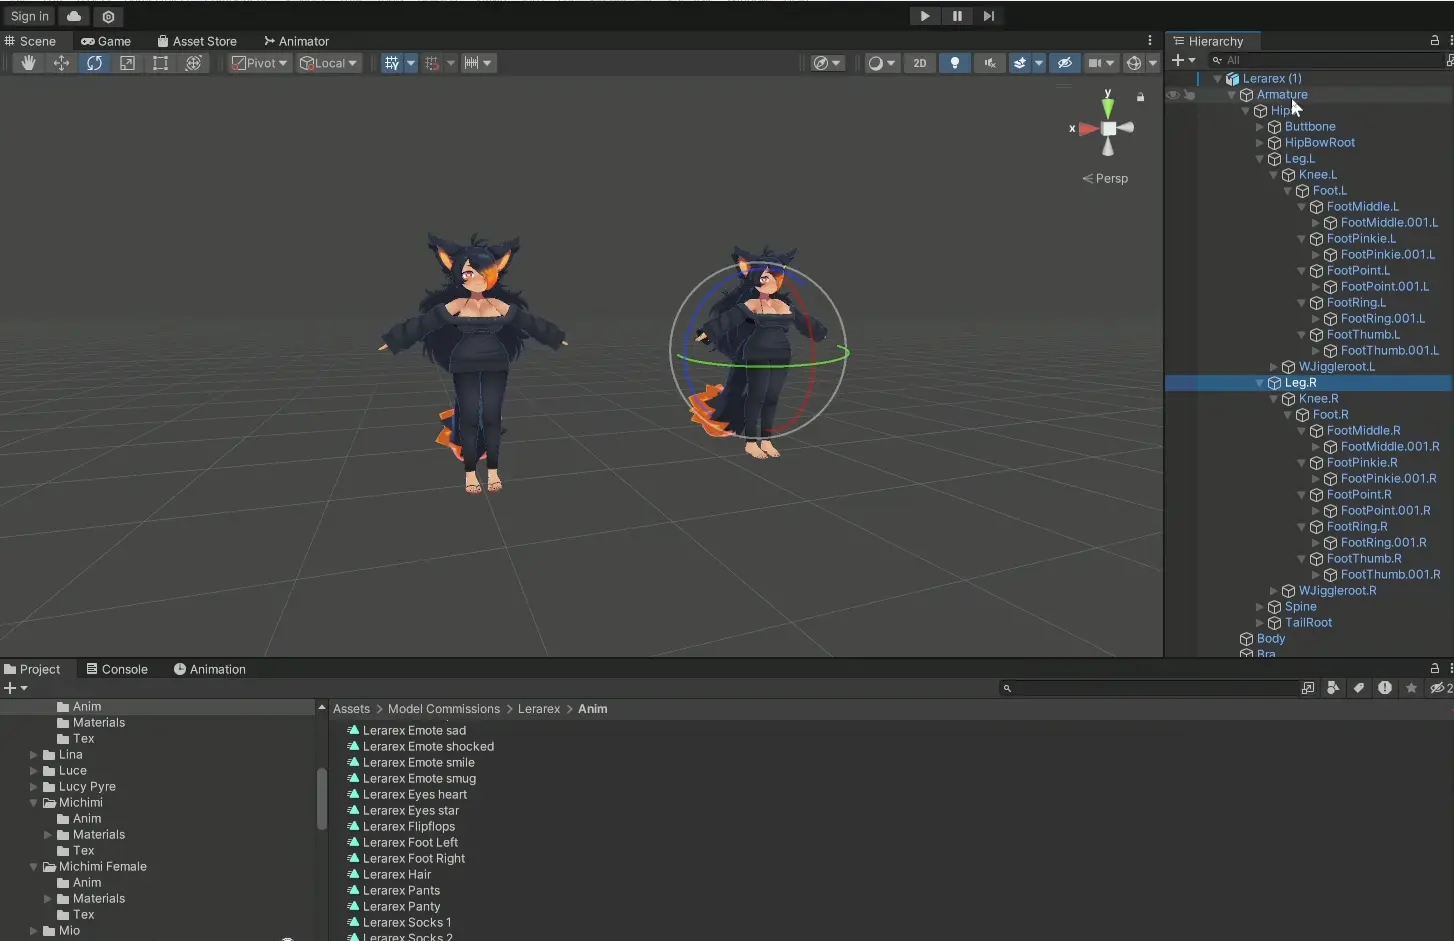
Task: Collapse the Leg.L bone in hierarchy
Action: (1260, 159)
